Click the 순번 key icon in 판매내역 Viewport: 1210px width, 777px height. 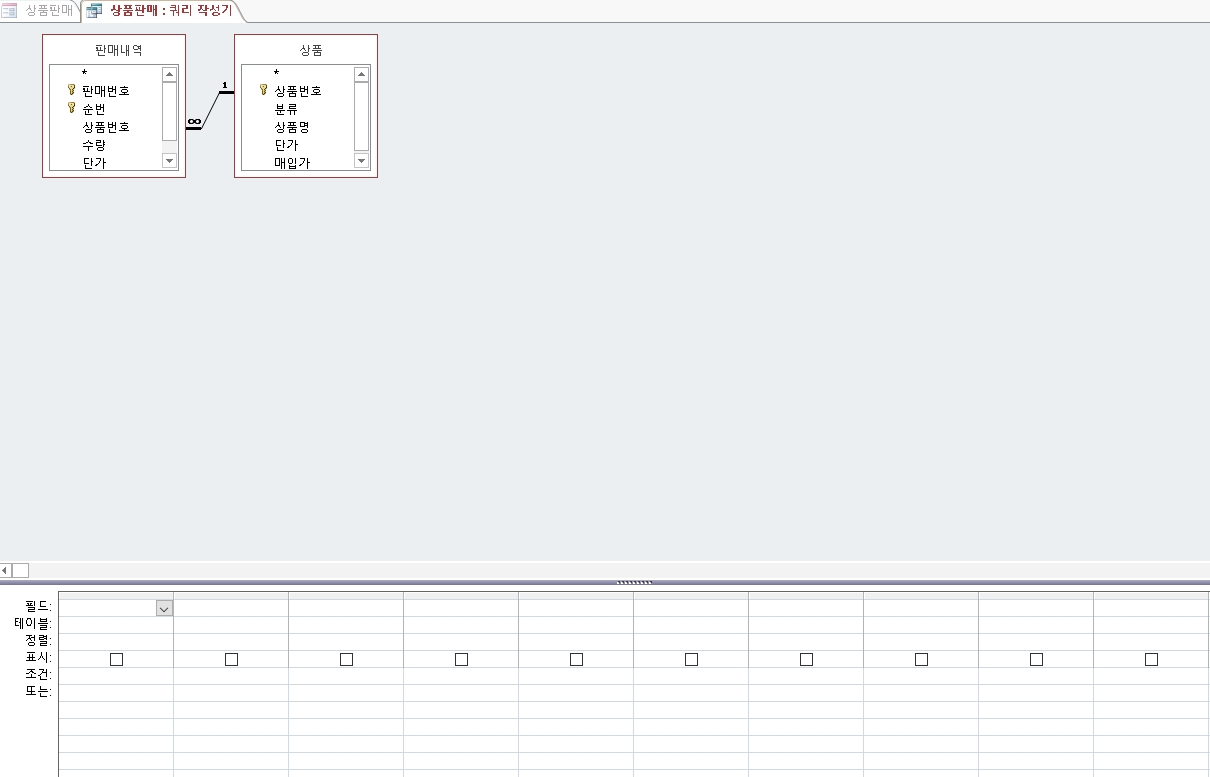pos(71,108)
